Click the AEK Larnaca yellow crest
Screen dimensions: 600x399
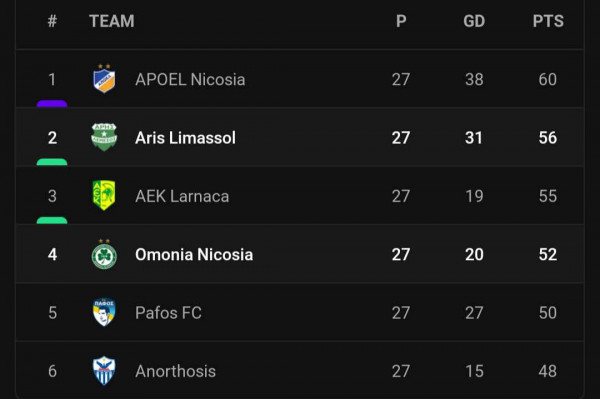tap(104, 195)
